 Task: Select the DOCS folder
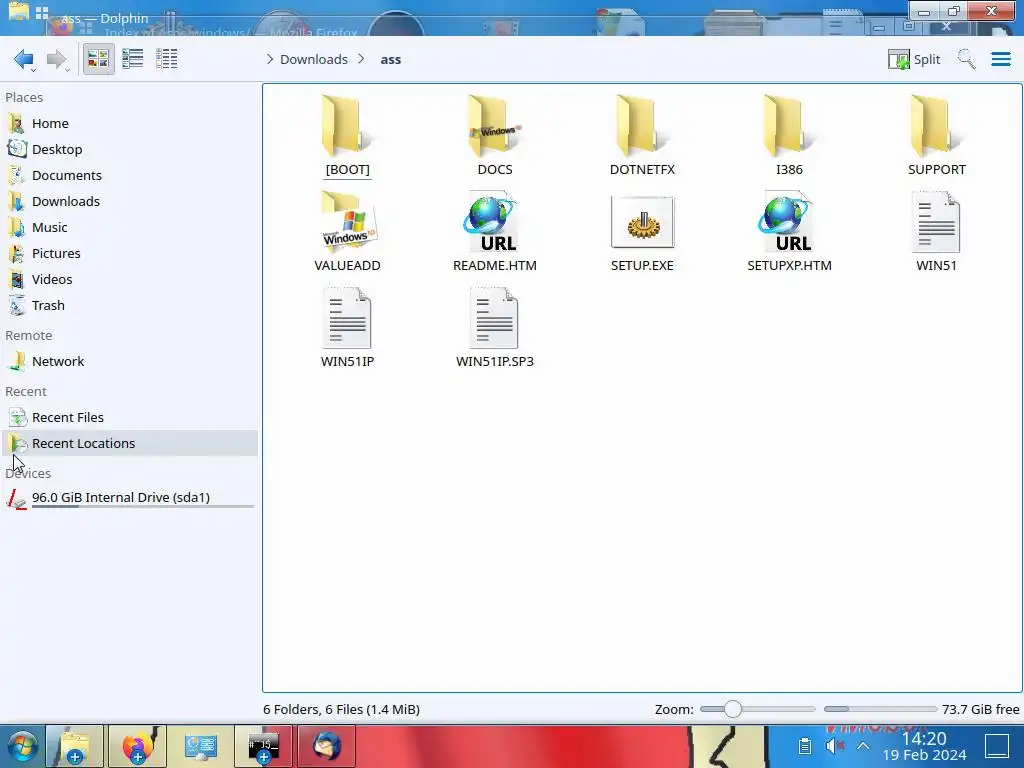pyautogui.click(x=495, y=136)
